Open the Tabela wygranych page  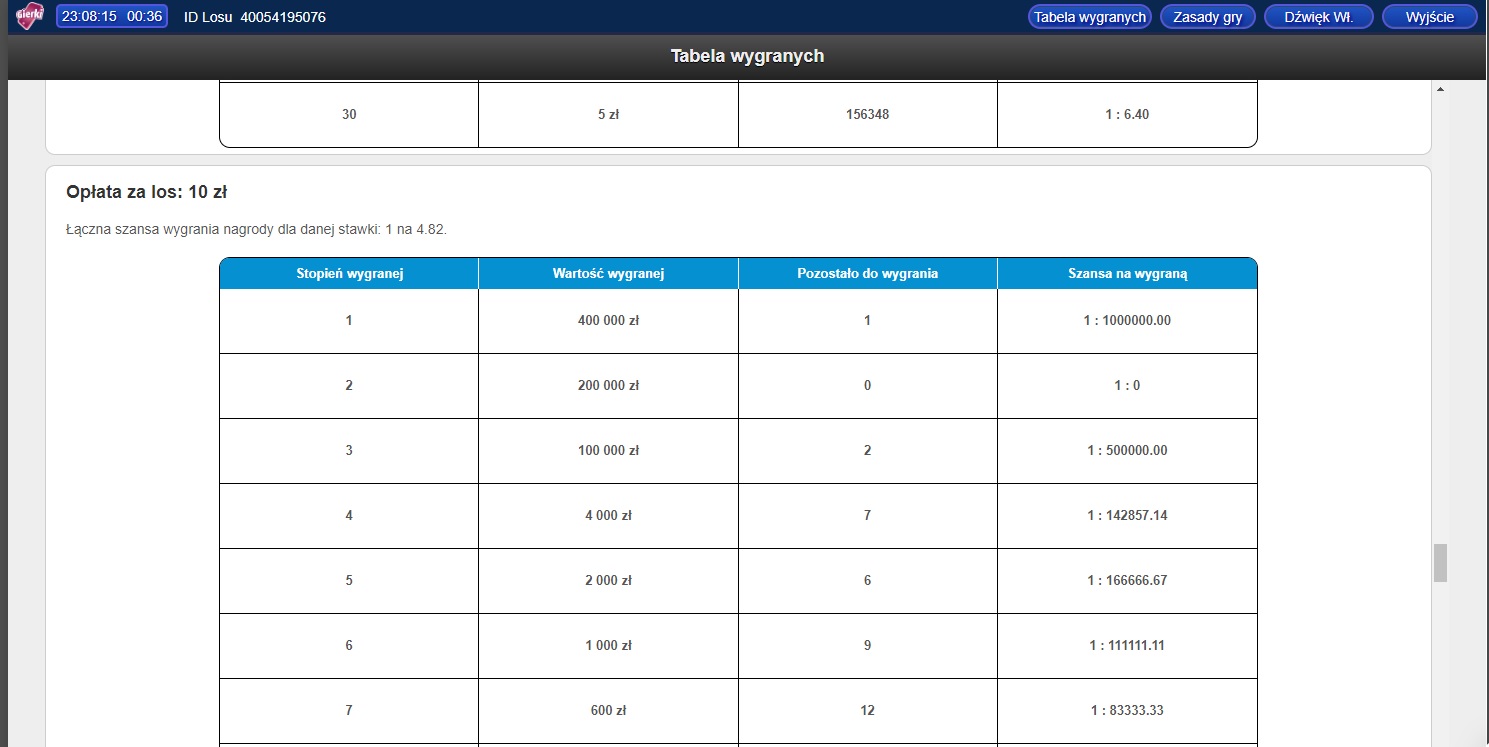click(1089, 17)
